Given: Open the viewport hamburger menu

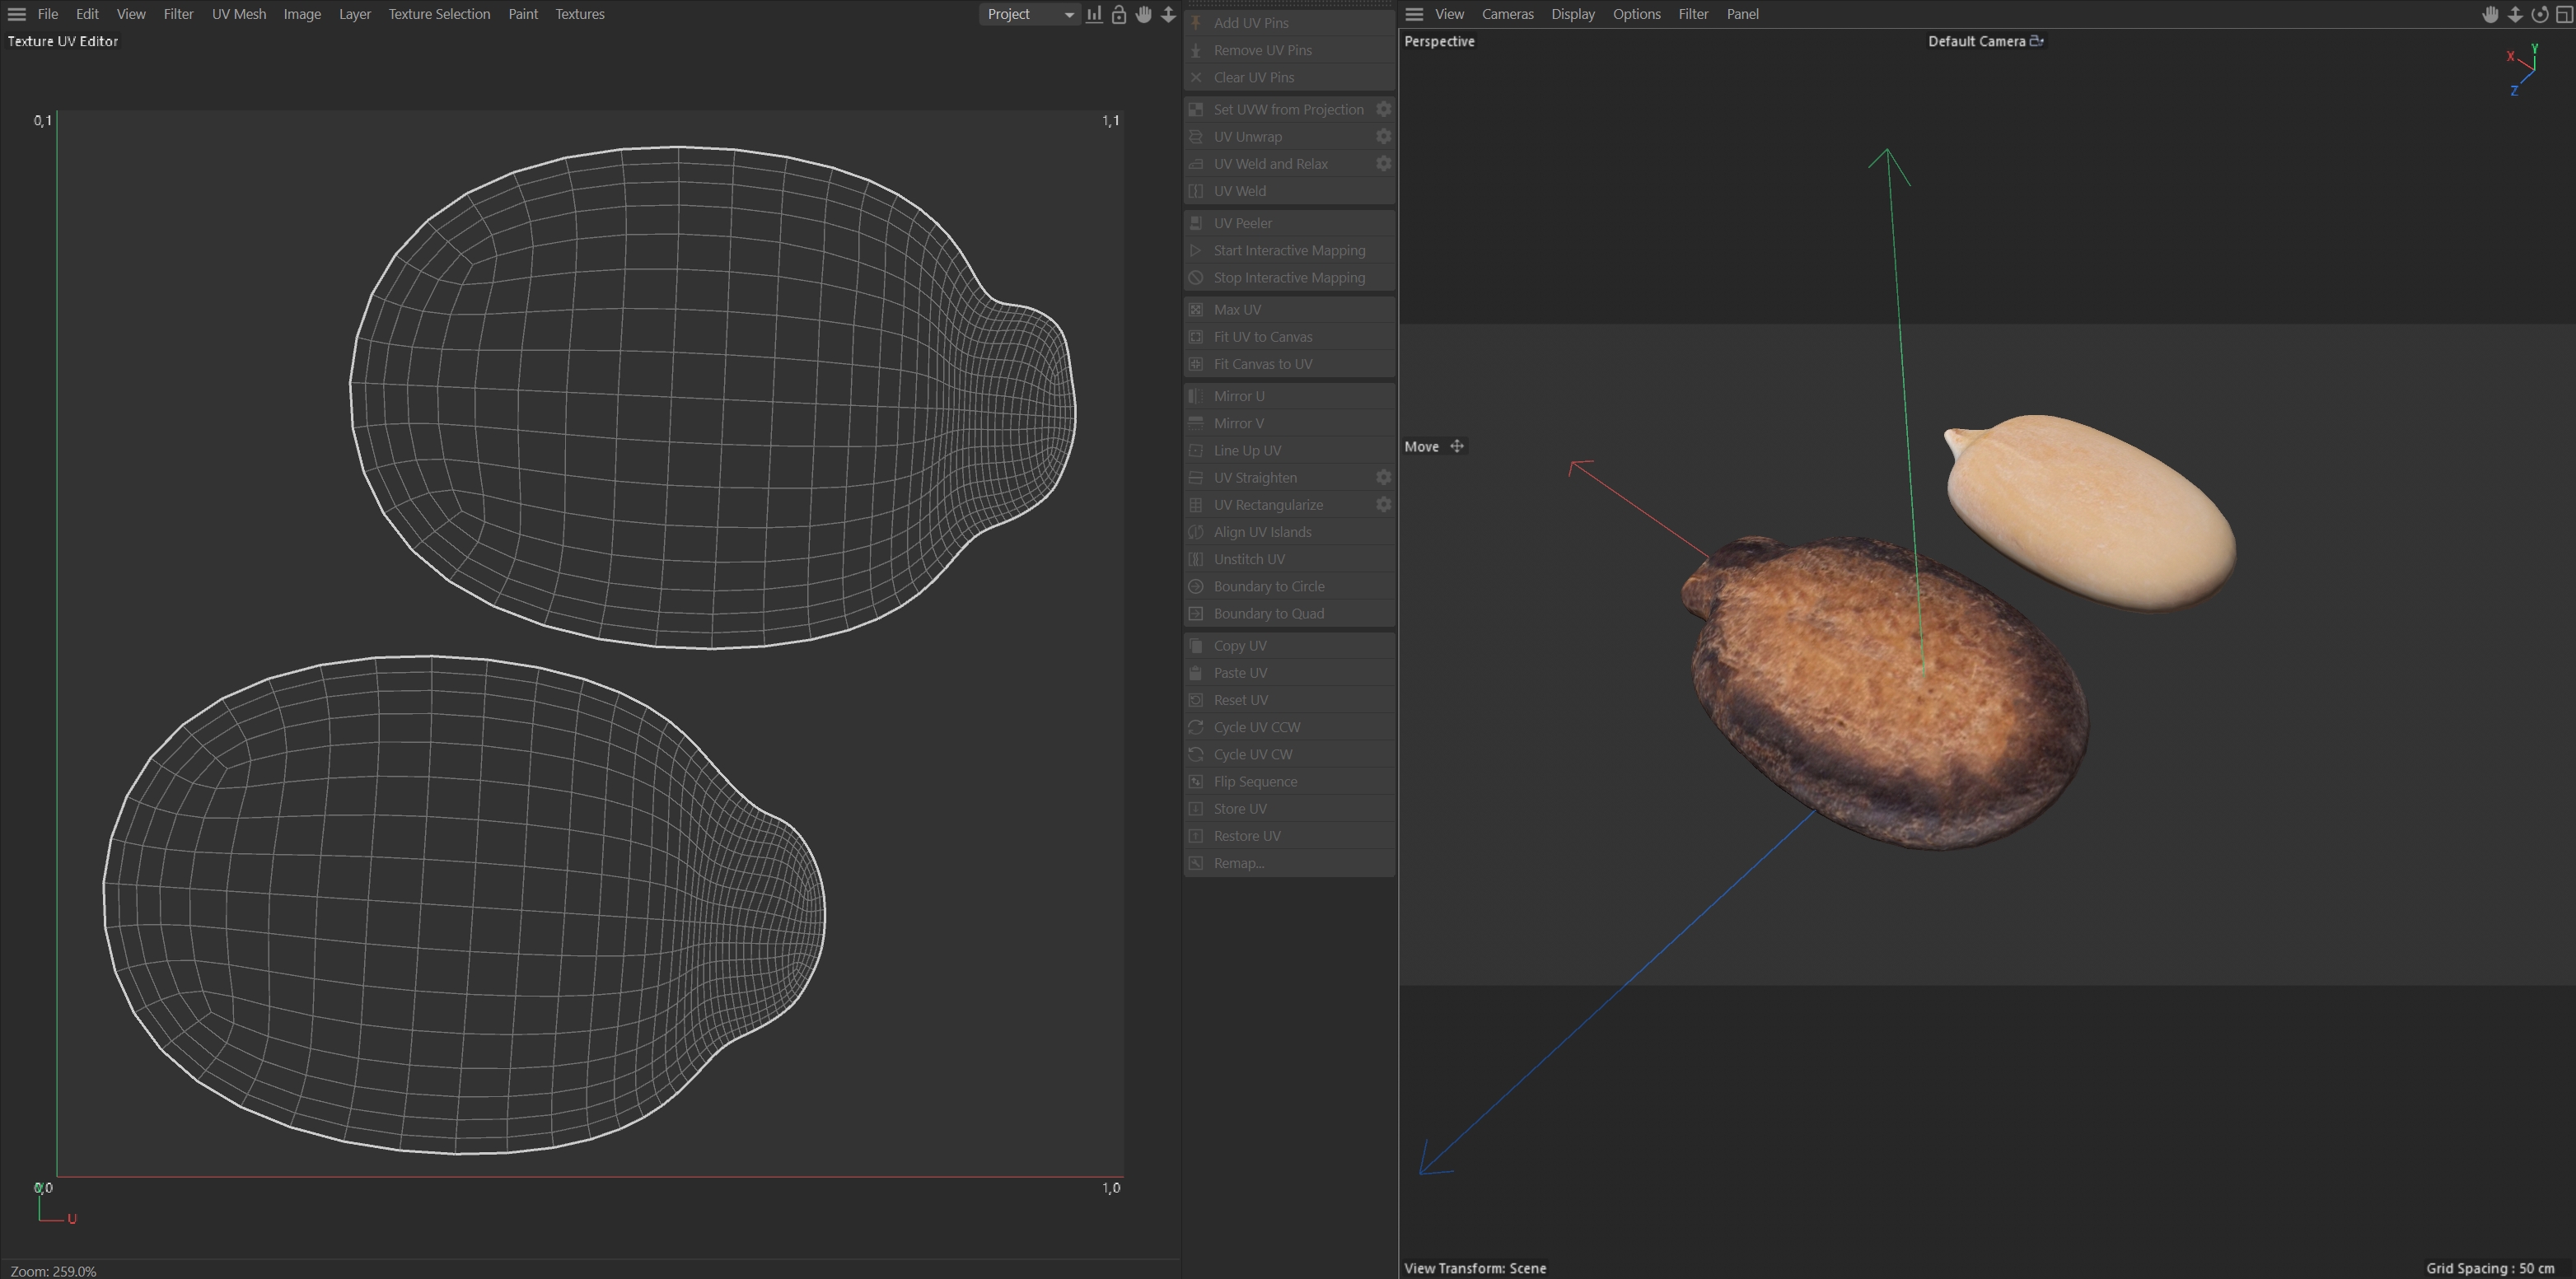Looking at the screenshot, I should click(x=1414, y=14).
